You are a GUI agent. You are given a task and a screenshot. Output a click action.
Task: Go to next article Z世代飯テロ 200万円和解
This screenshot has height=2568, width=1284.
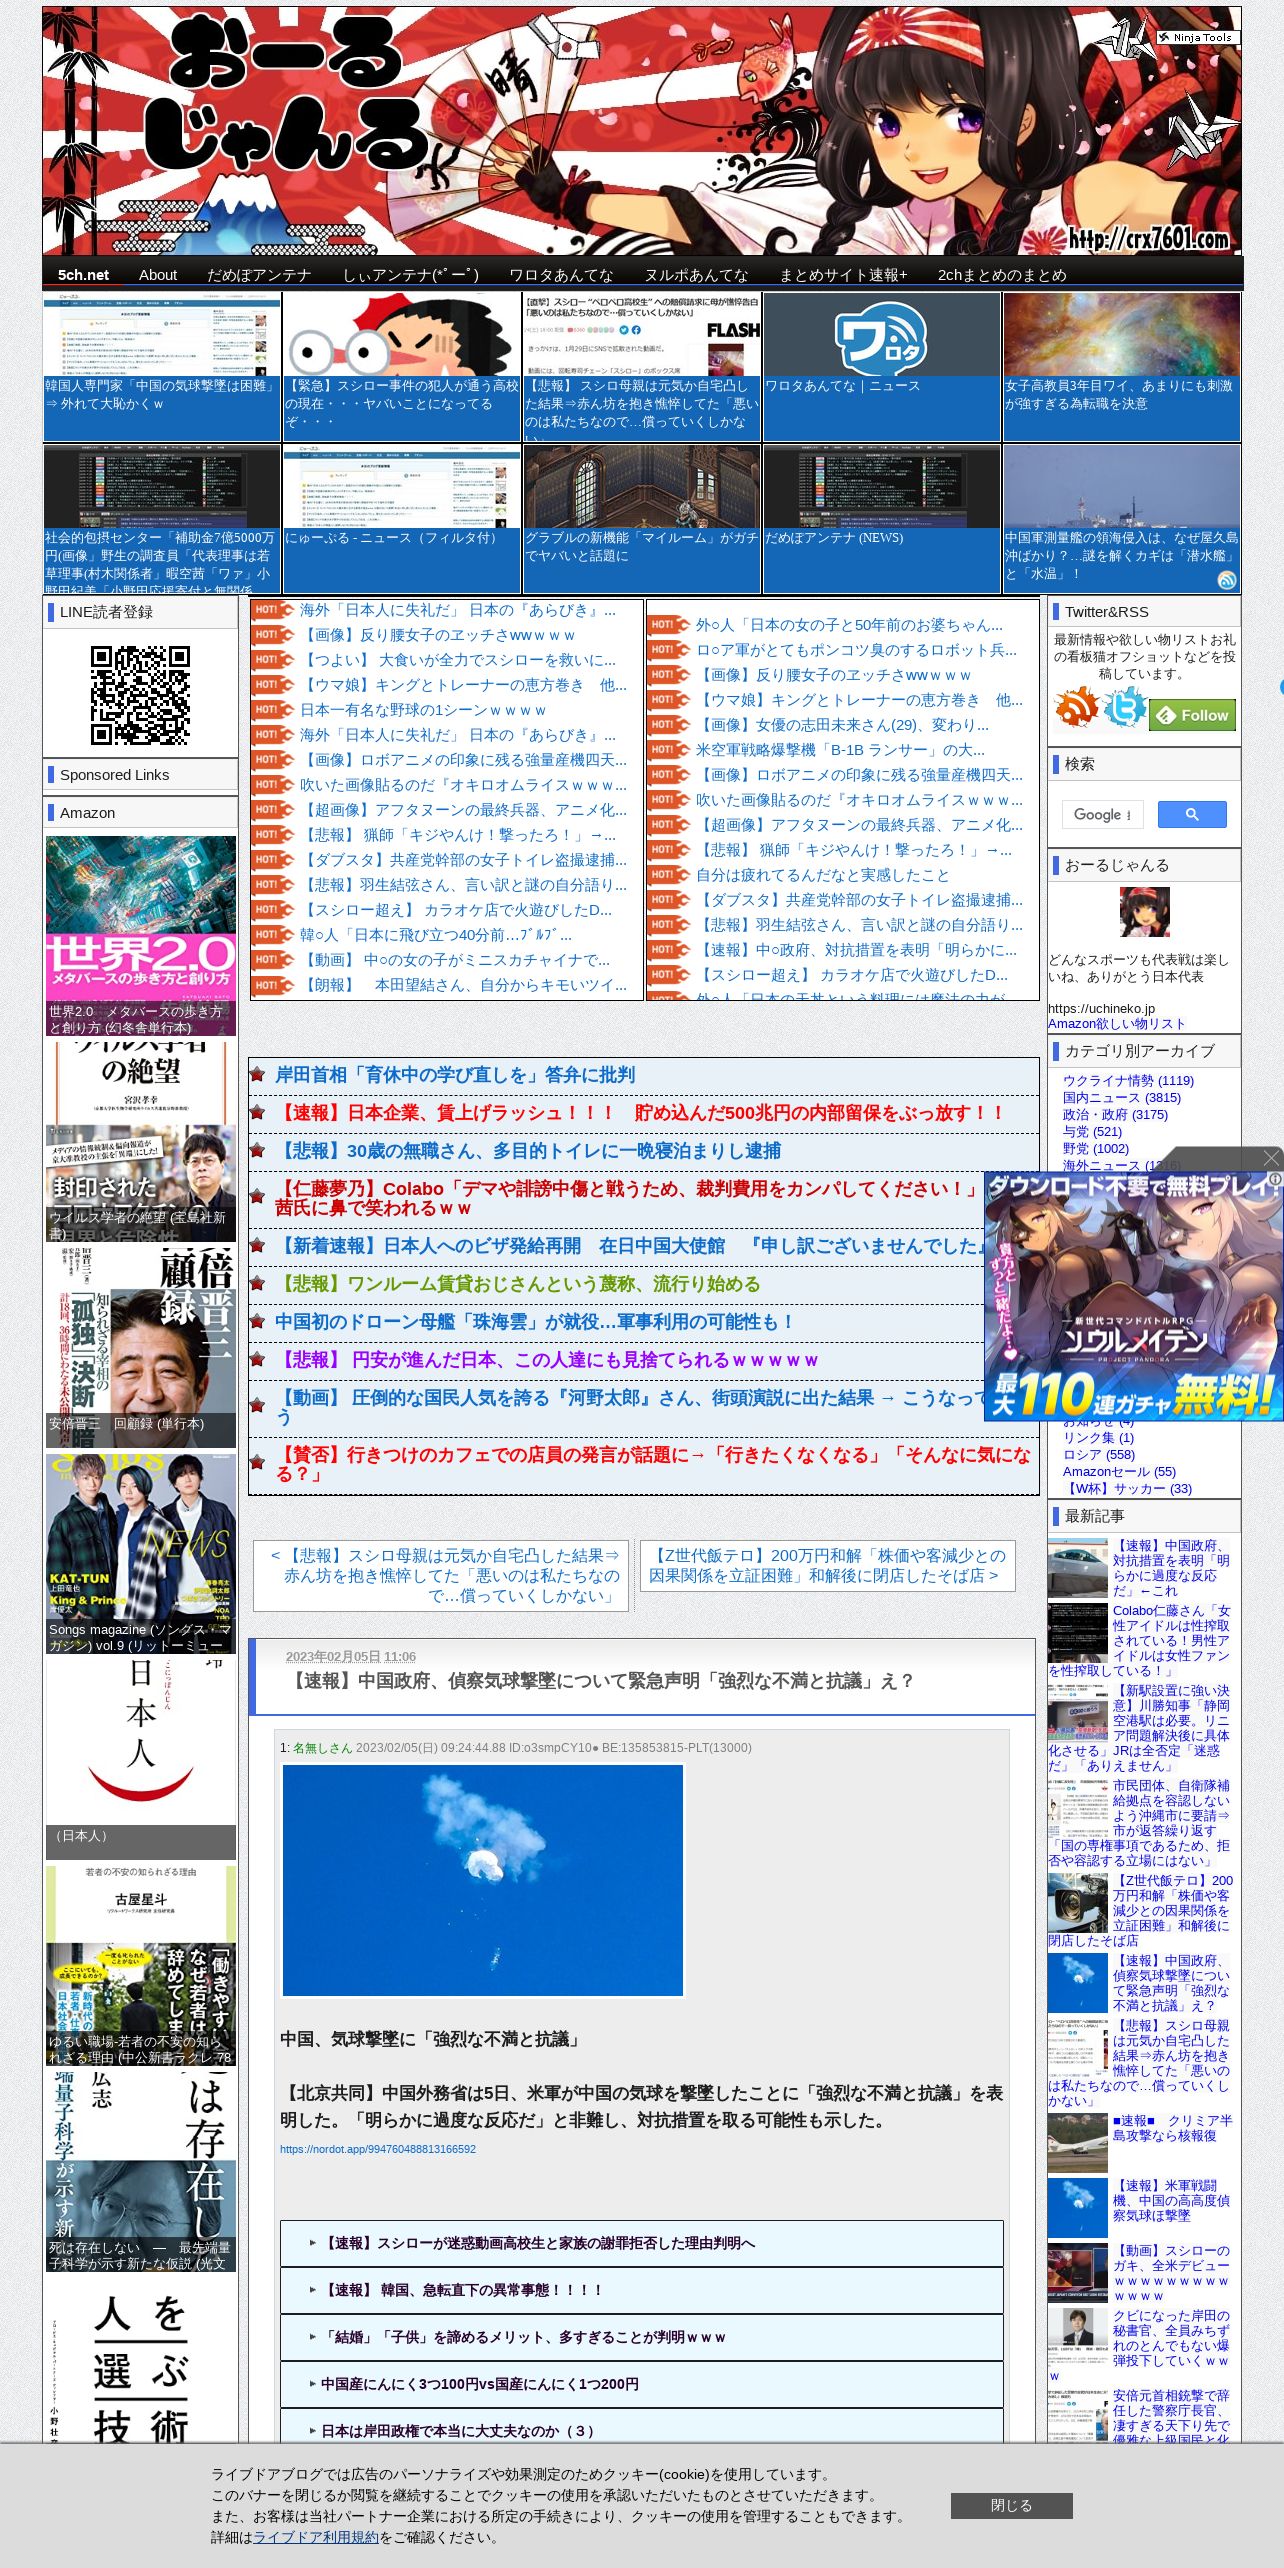pos(827,1565)
